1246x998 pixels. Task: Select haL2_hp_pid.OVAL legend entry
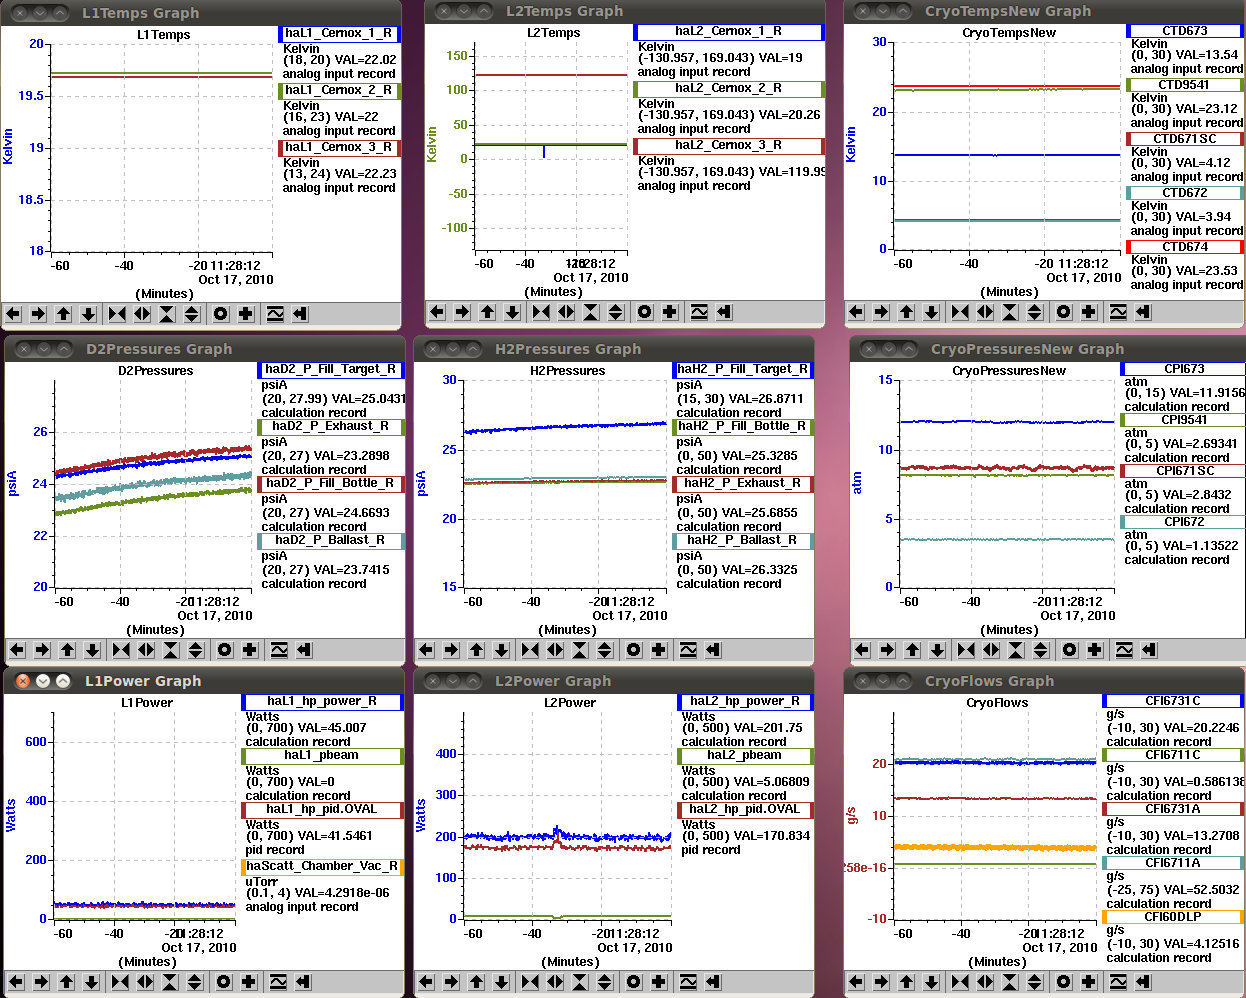(745, 810)
